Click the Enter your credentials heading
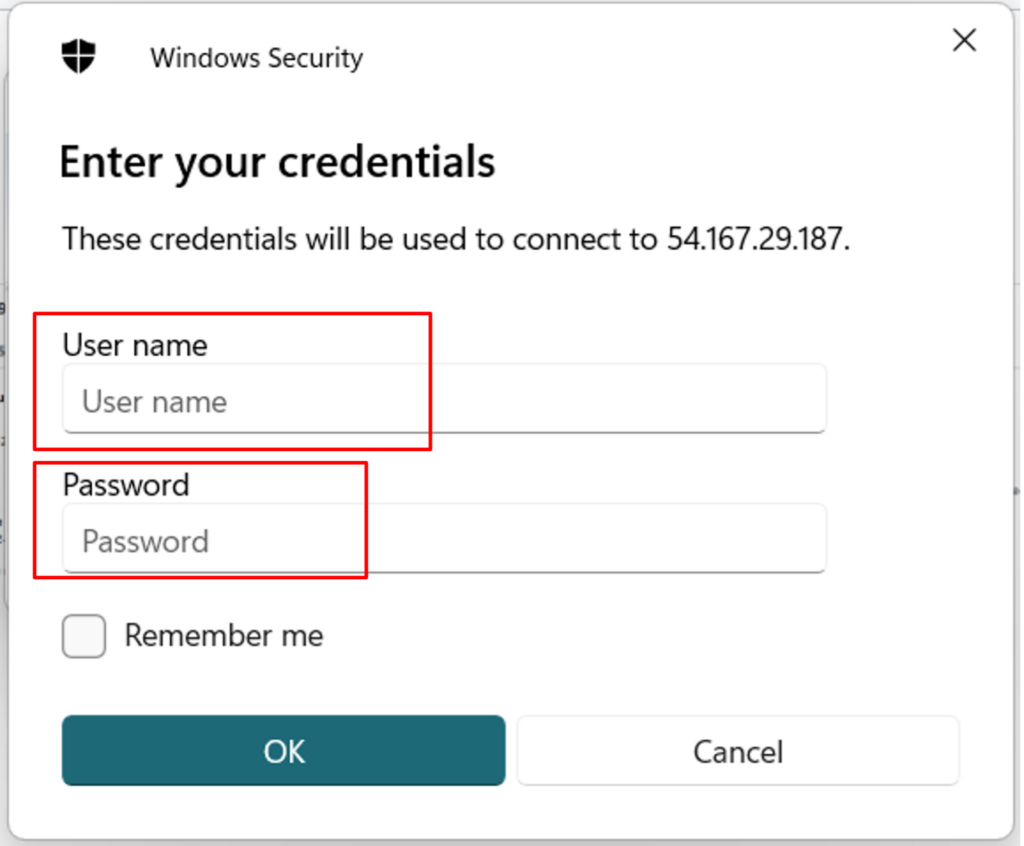The height and width of the screenshot is (846, 1024). click(278, 161)
